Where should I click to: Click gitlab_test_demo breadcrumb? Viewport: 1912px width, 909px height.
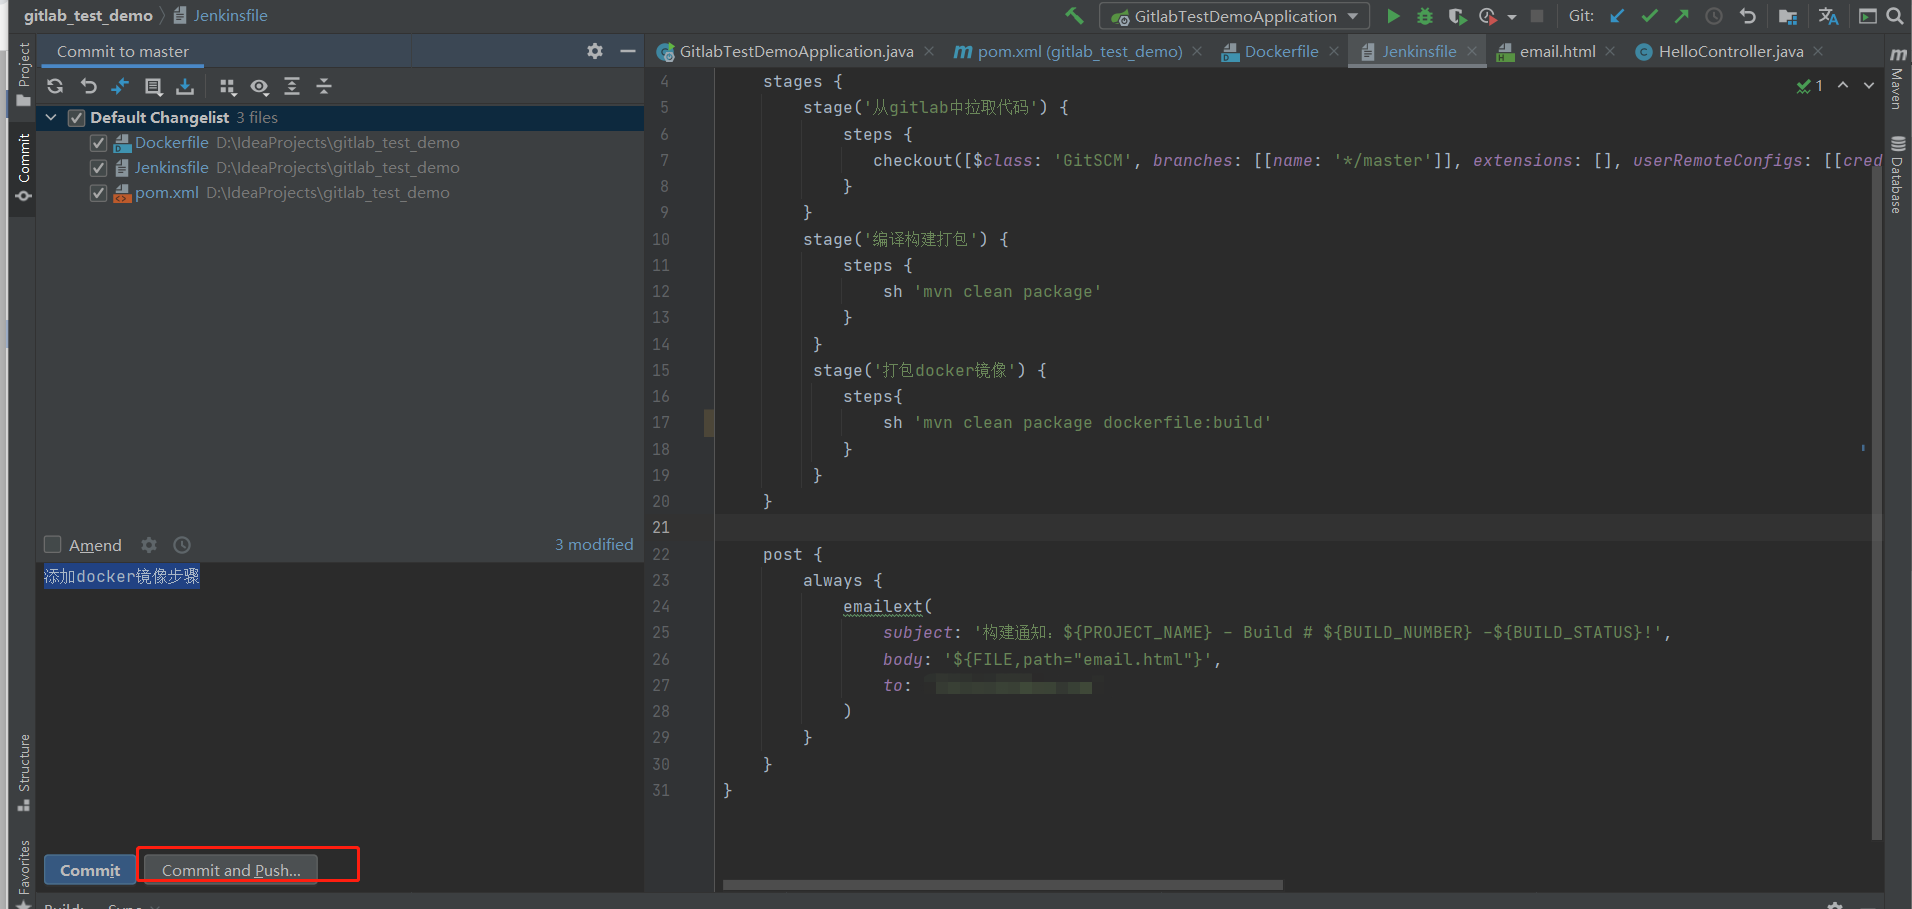pos(88,15)
